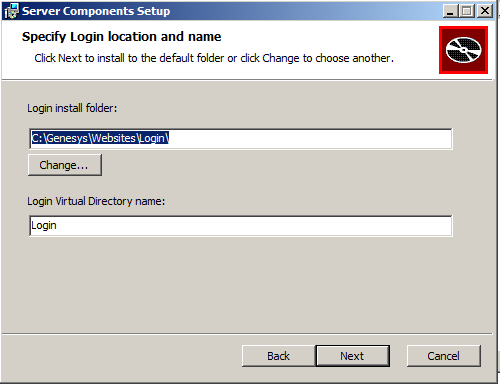Click the 'Click Next to install' instruction text
This screenshot has width=500, height=384.
tap(214, 58)
